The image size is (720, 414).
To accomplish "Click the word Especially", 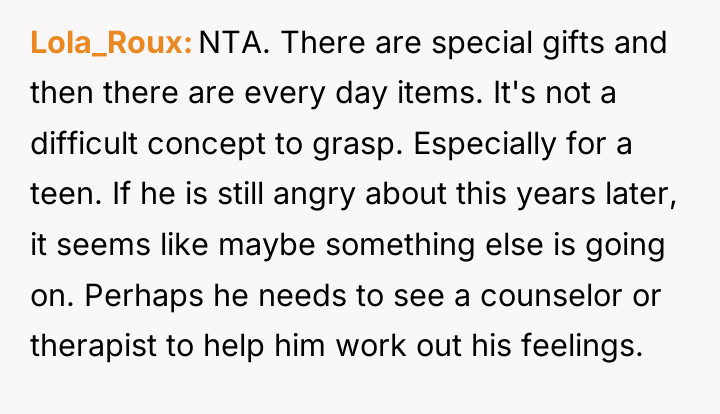I will 485,145.
